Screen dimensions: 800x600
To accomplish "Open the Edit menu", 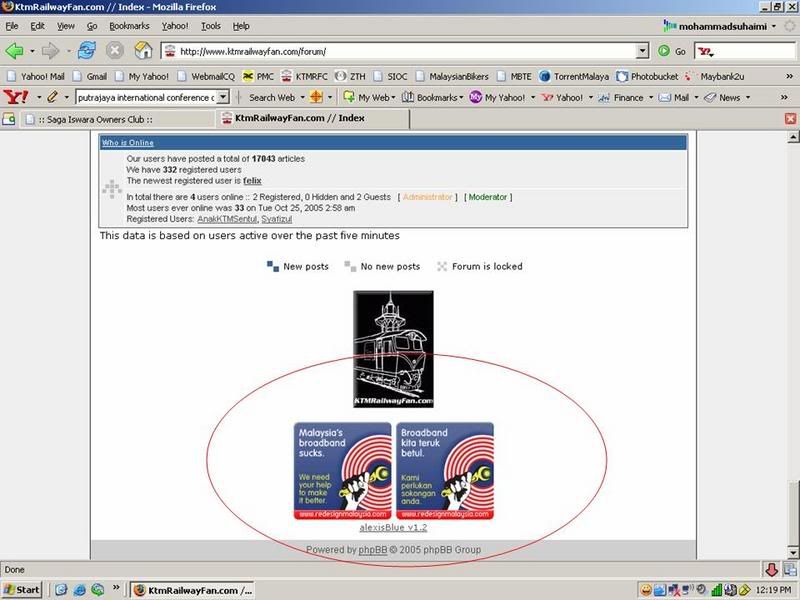I will [37, 26].
